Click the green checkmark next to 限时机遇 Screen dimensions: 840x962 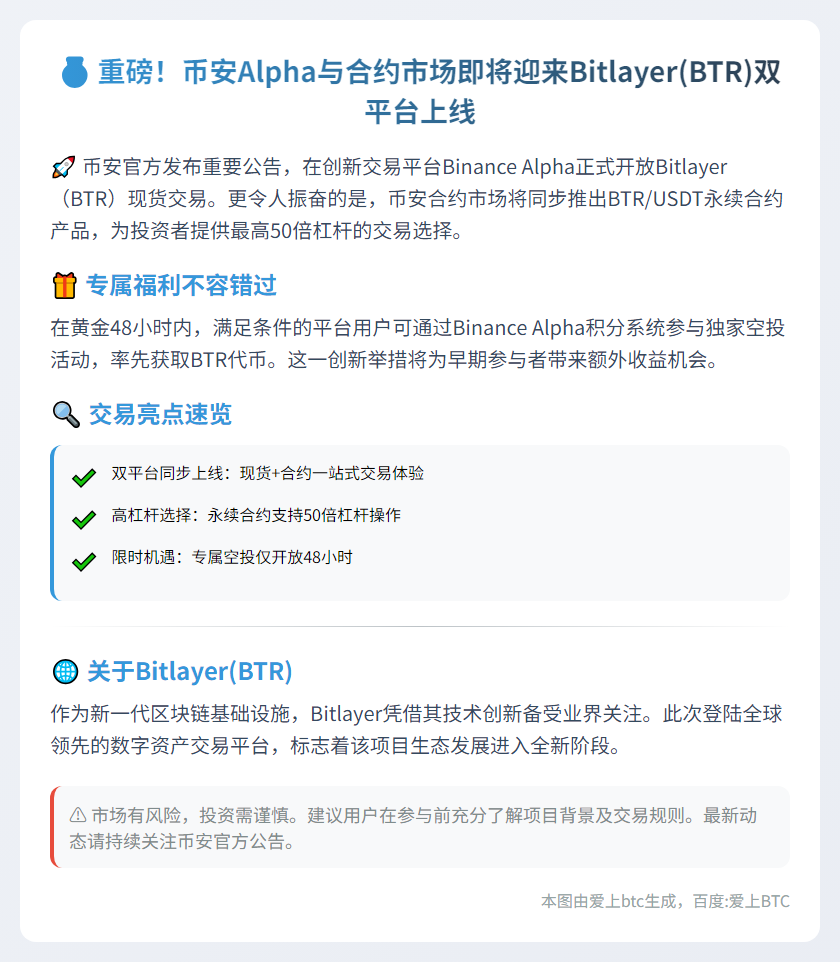pos(84,562)
